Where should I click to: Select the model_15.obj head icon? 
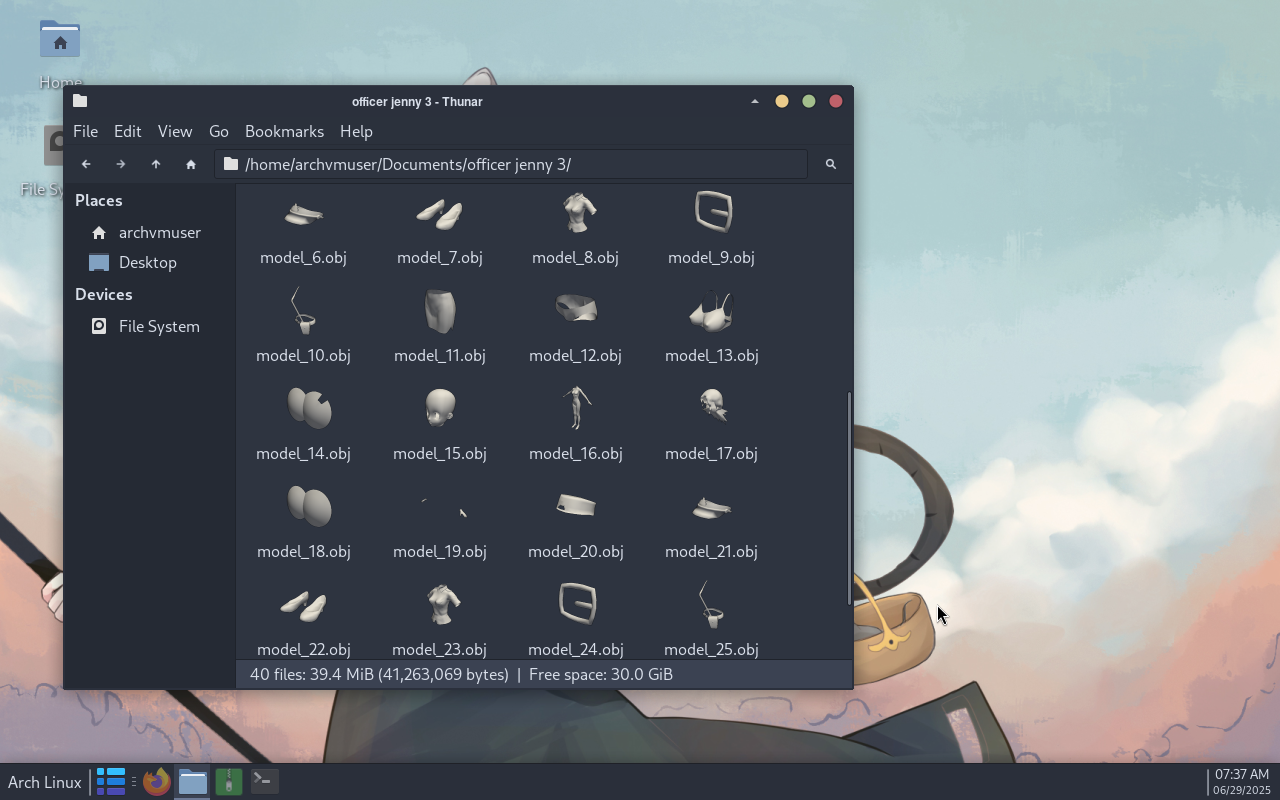(x=440, y=408)
